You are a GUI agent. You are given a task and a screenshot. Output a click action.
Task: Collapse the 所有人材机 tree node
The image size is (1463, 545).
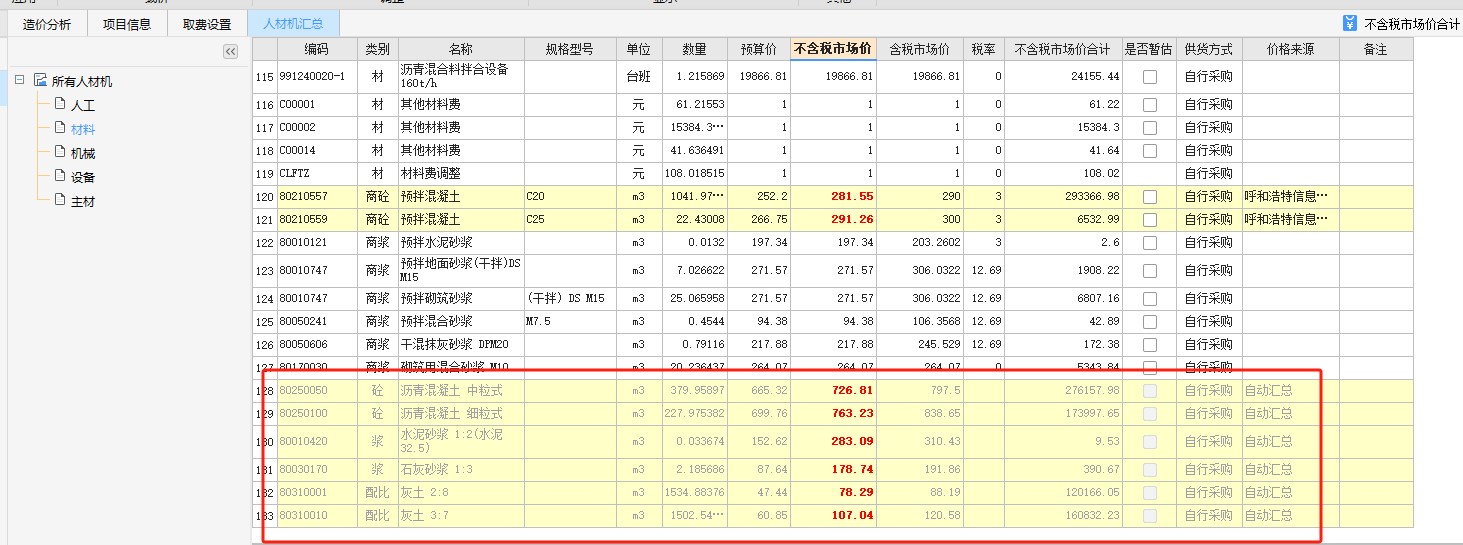point(20,80)
